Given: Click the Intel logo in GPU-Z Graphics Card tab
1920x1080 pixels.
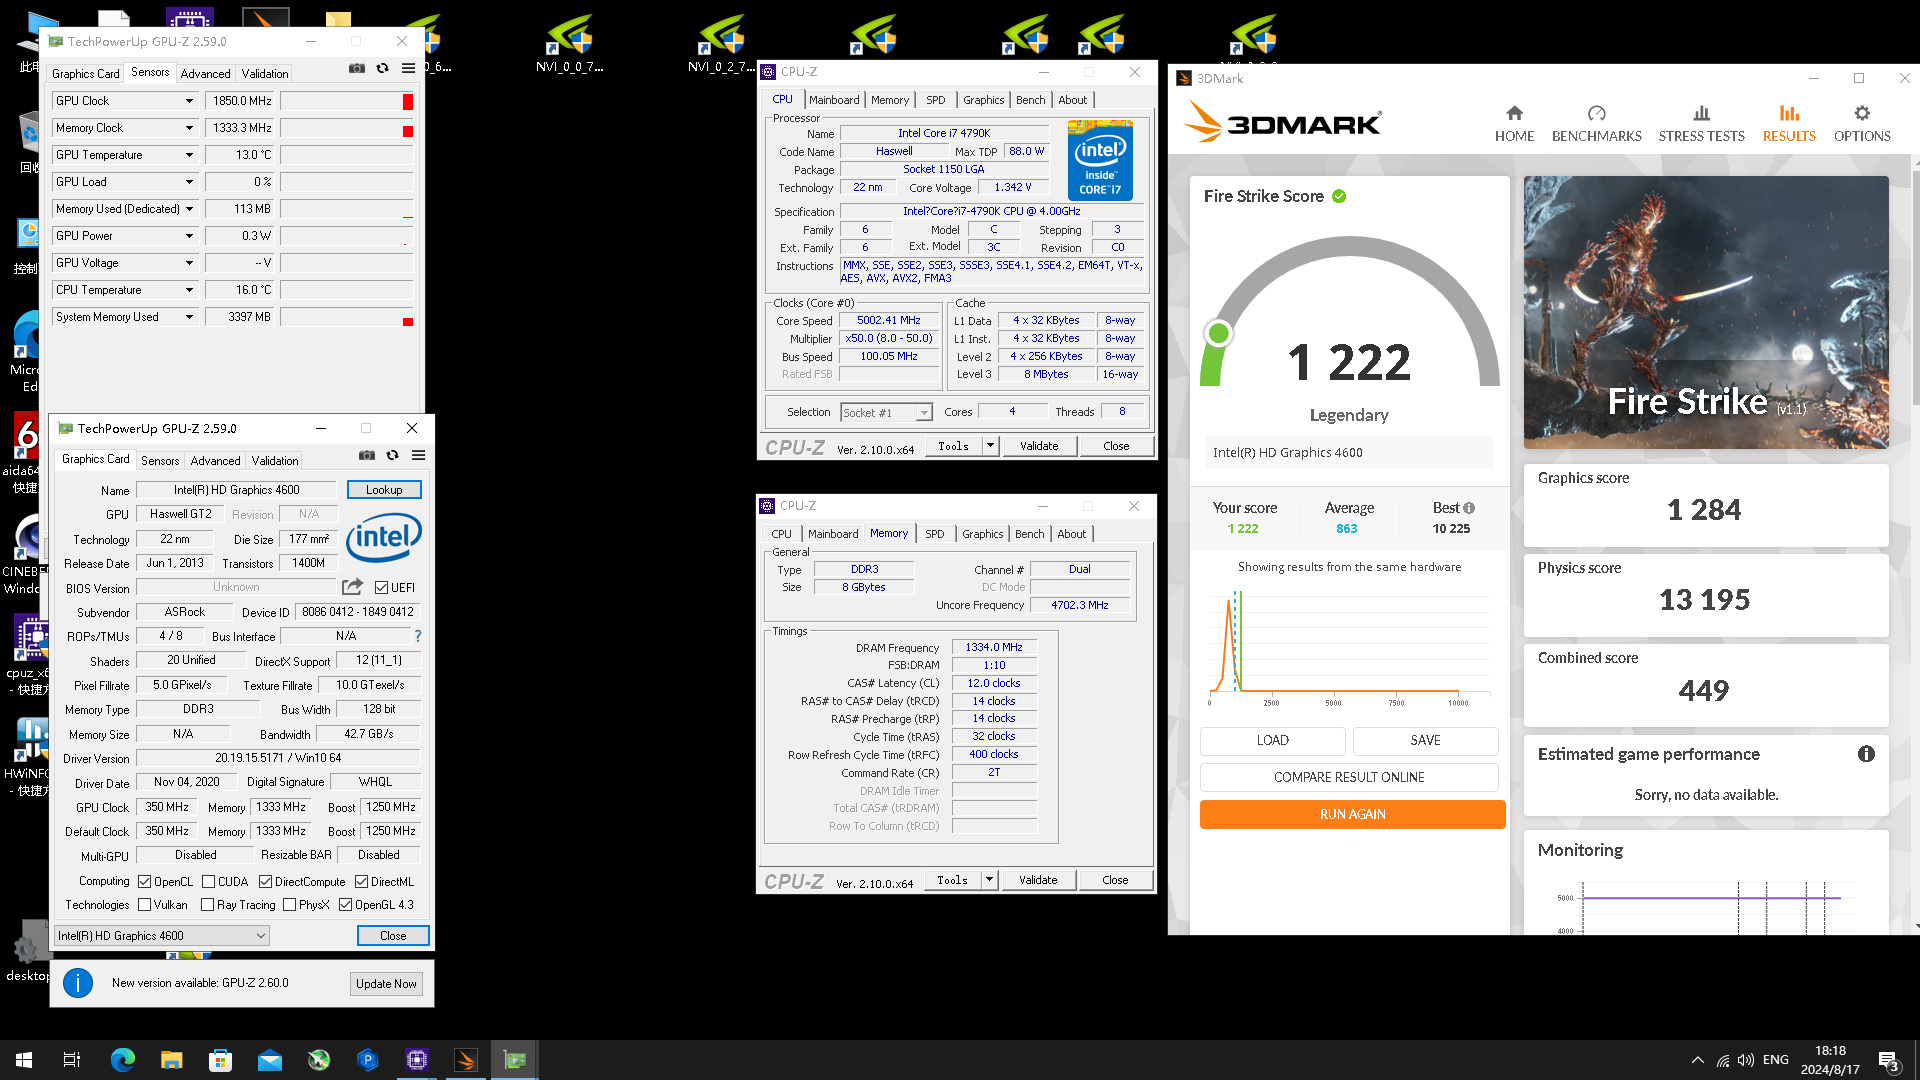Looking at the screenshot, I should 384,538.
